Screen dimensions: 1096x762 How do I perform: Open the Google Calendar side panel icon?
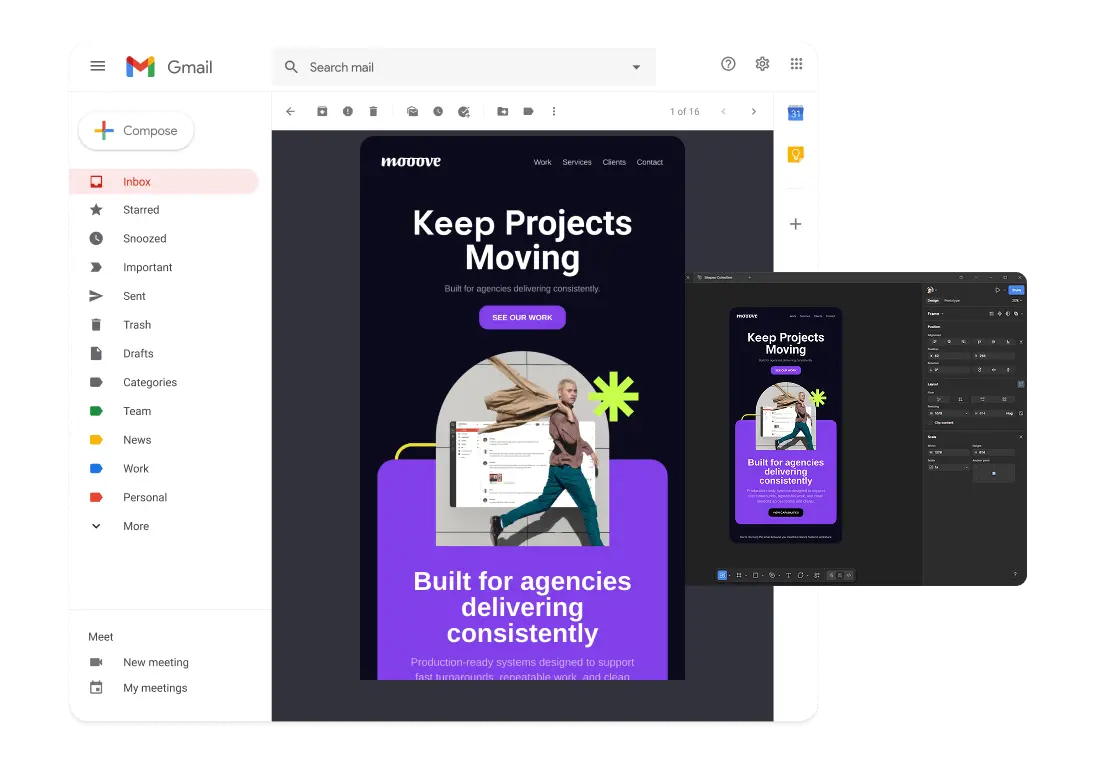coord(795,113)
